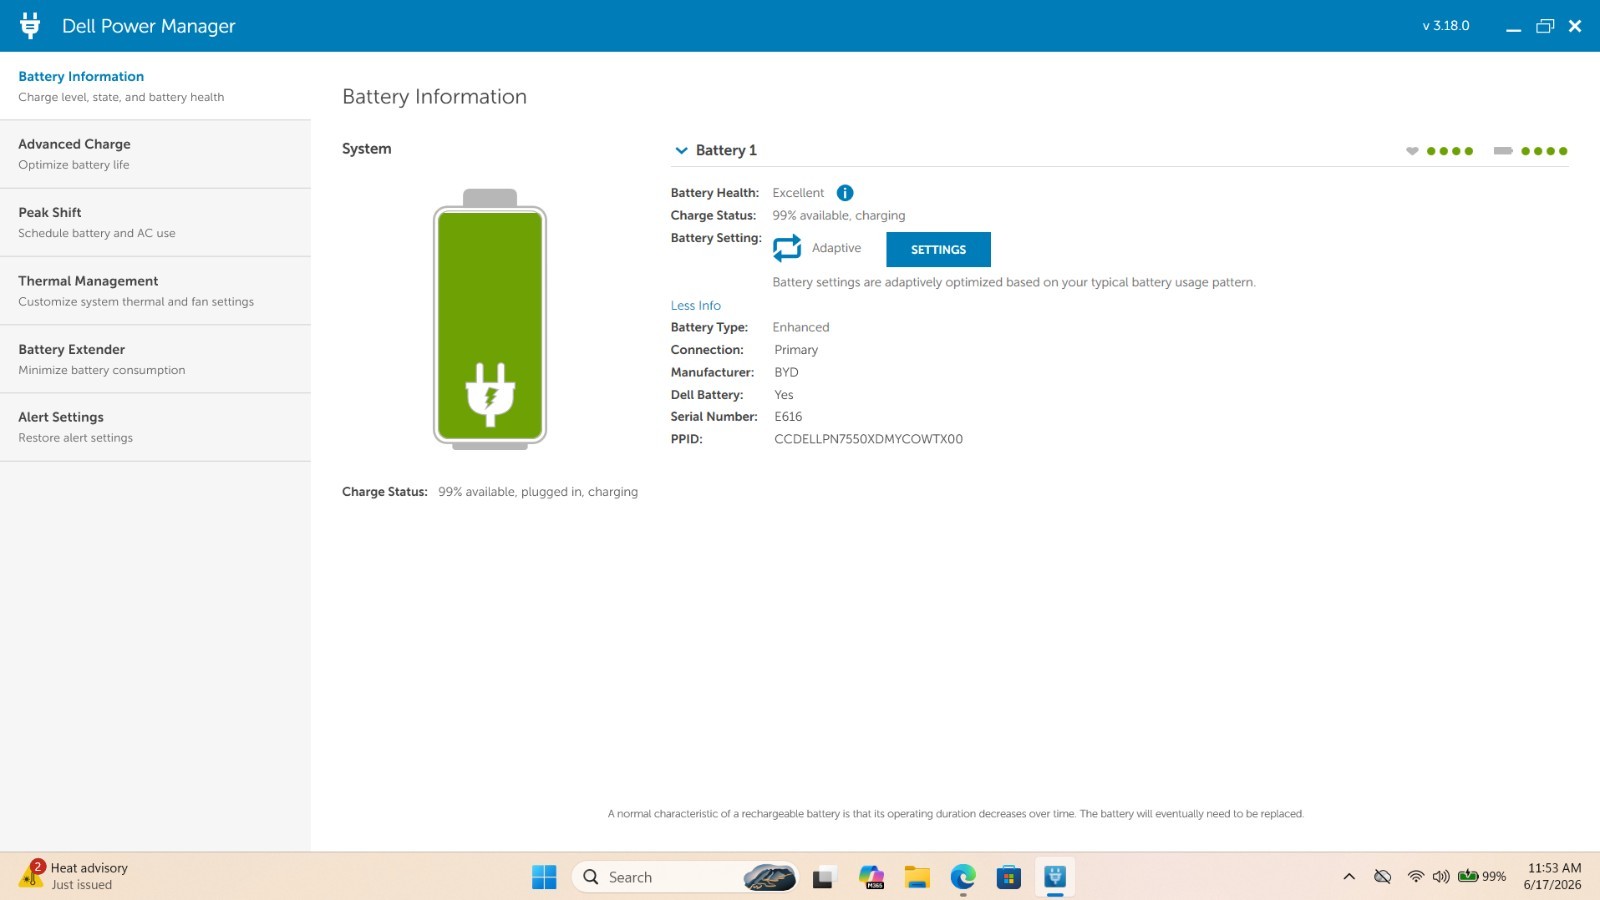Click '99% available, plugged in, charging' text
Image resolution: width=1600 pixels, height=900 pixels.
click(538, 492)
